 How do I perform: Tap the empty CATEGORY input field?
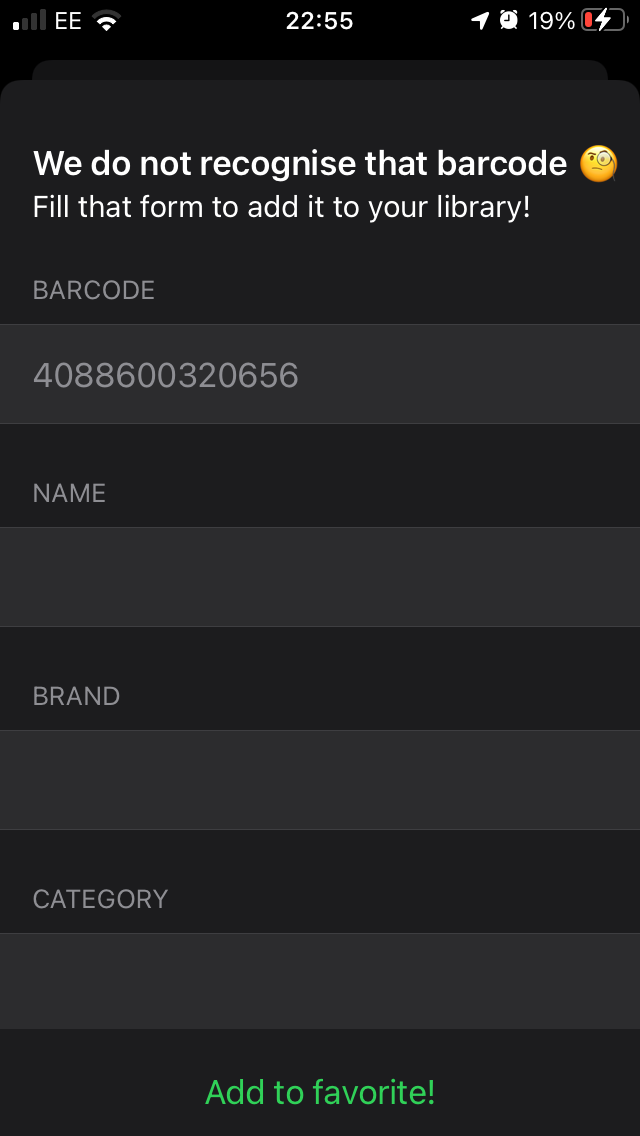(320, 981)
